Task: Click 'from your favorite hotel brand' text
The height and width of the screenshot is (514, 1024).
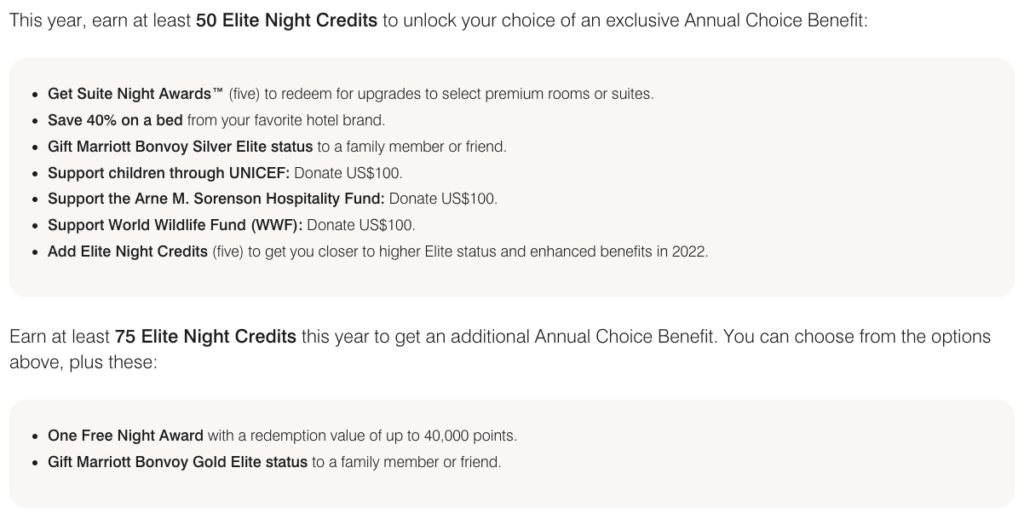Action: click(286, 120)
